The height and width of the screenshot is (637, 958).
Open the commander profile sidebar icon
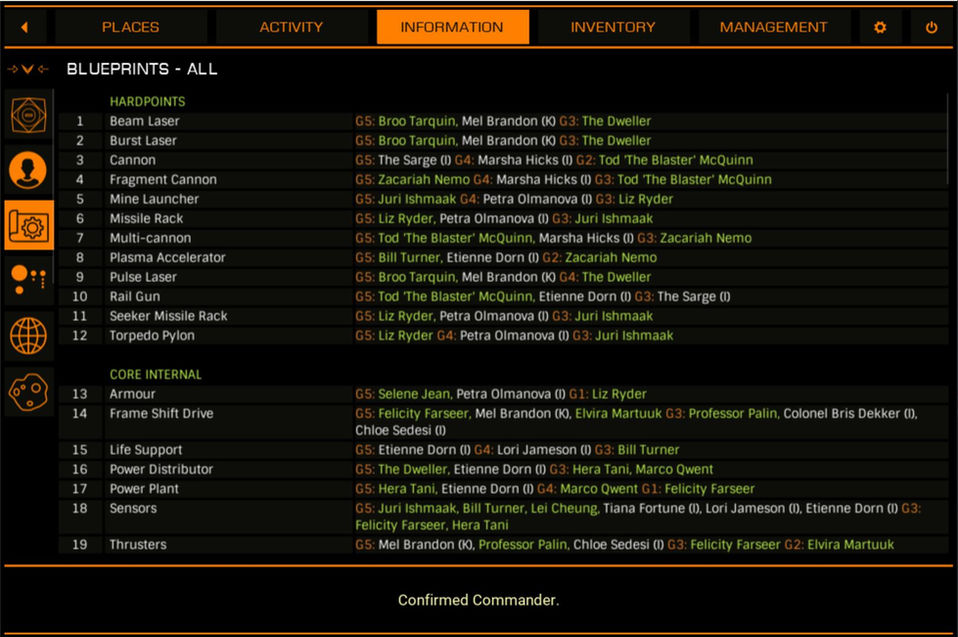point(28,170)
